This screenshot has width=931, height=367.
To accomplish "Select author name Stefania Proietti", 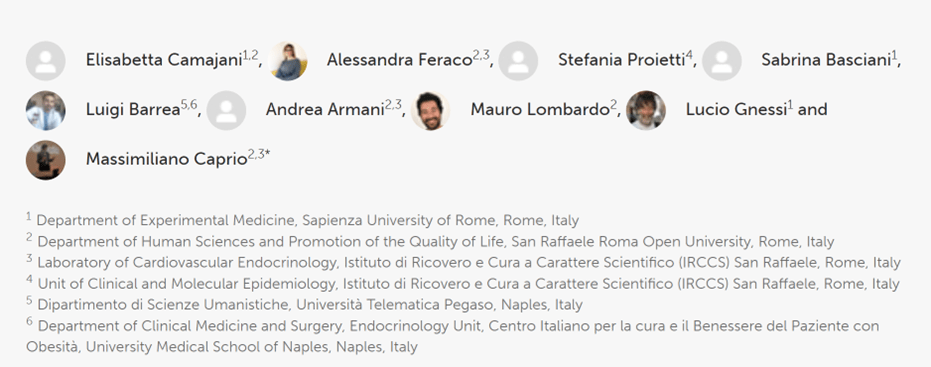I will click(x=621, y=60).
